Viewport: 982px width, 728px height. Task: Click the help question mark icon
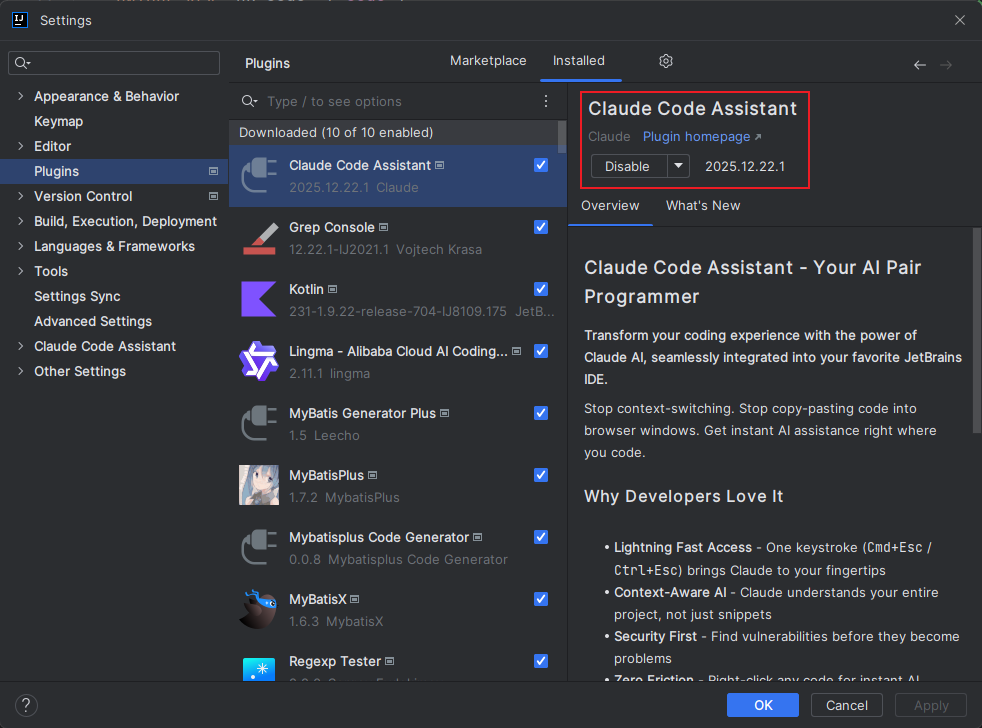[x=28, y=705]
